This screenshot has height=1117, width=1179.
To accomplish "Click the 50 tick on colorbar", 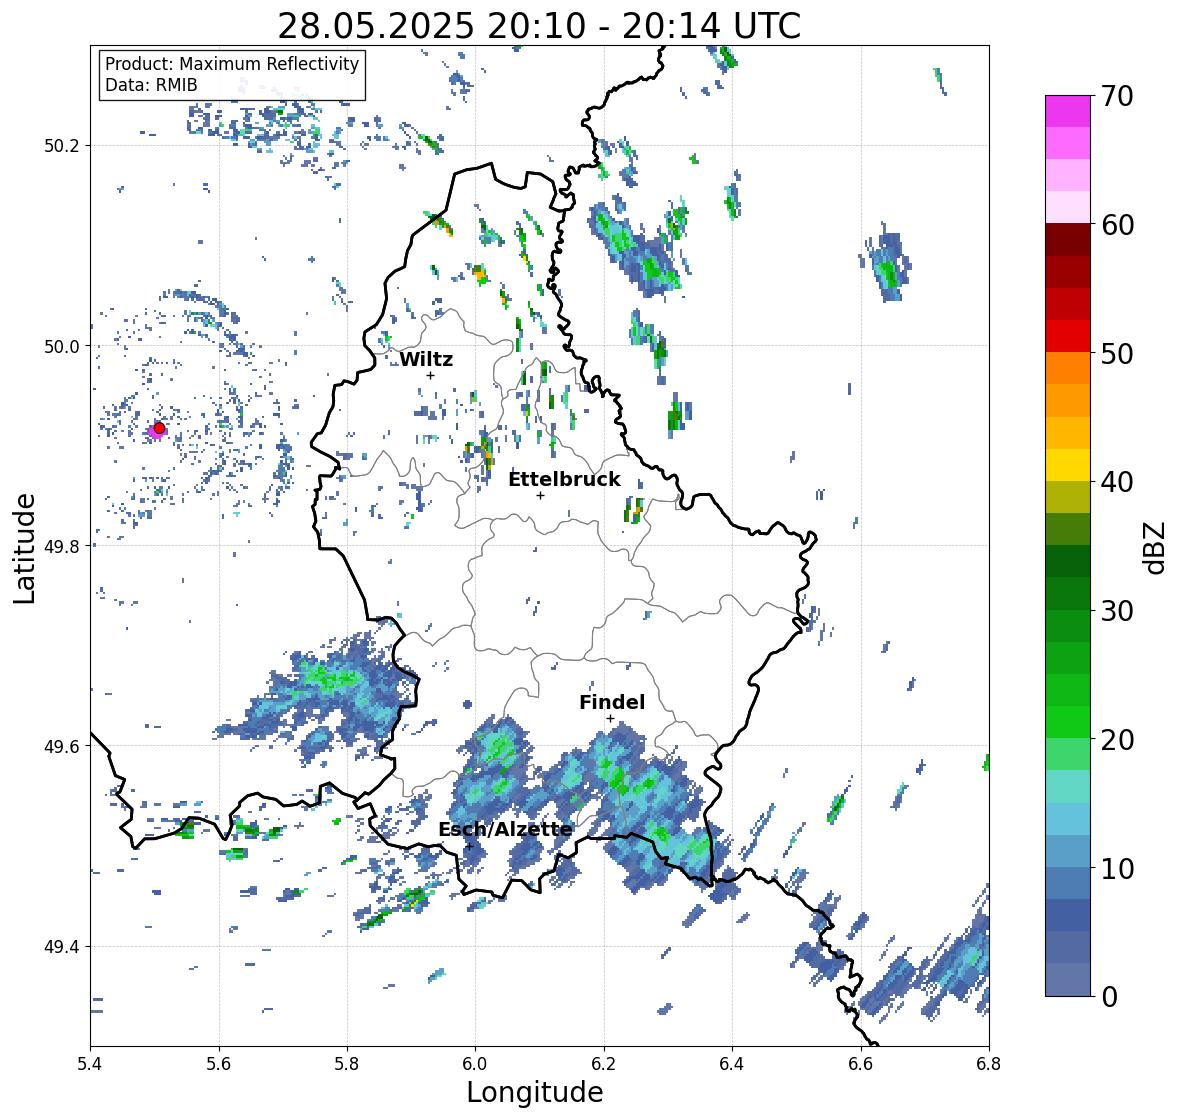I will (1117, 353).
